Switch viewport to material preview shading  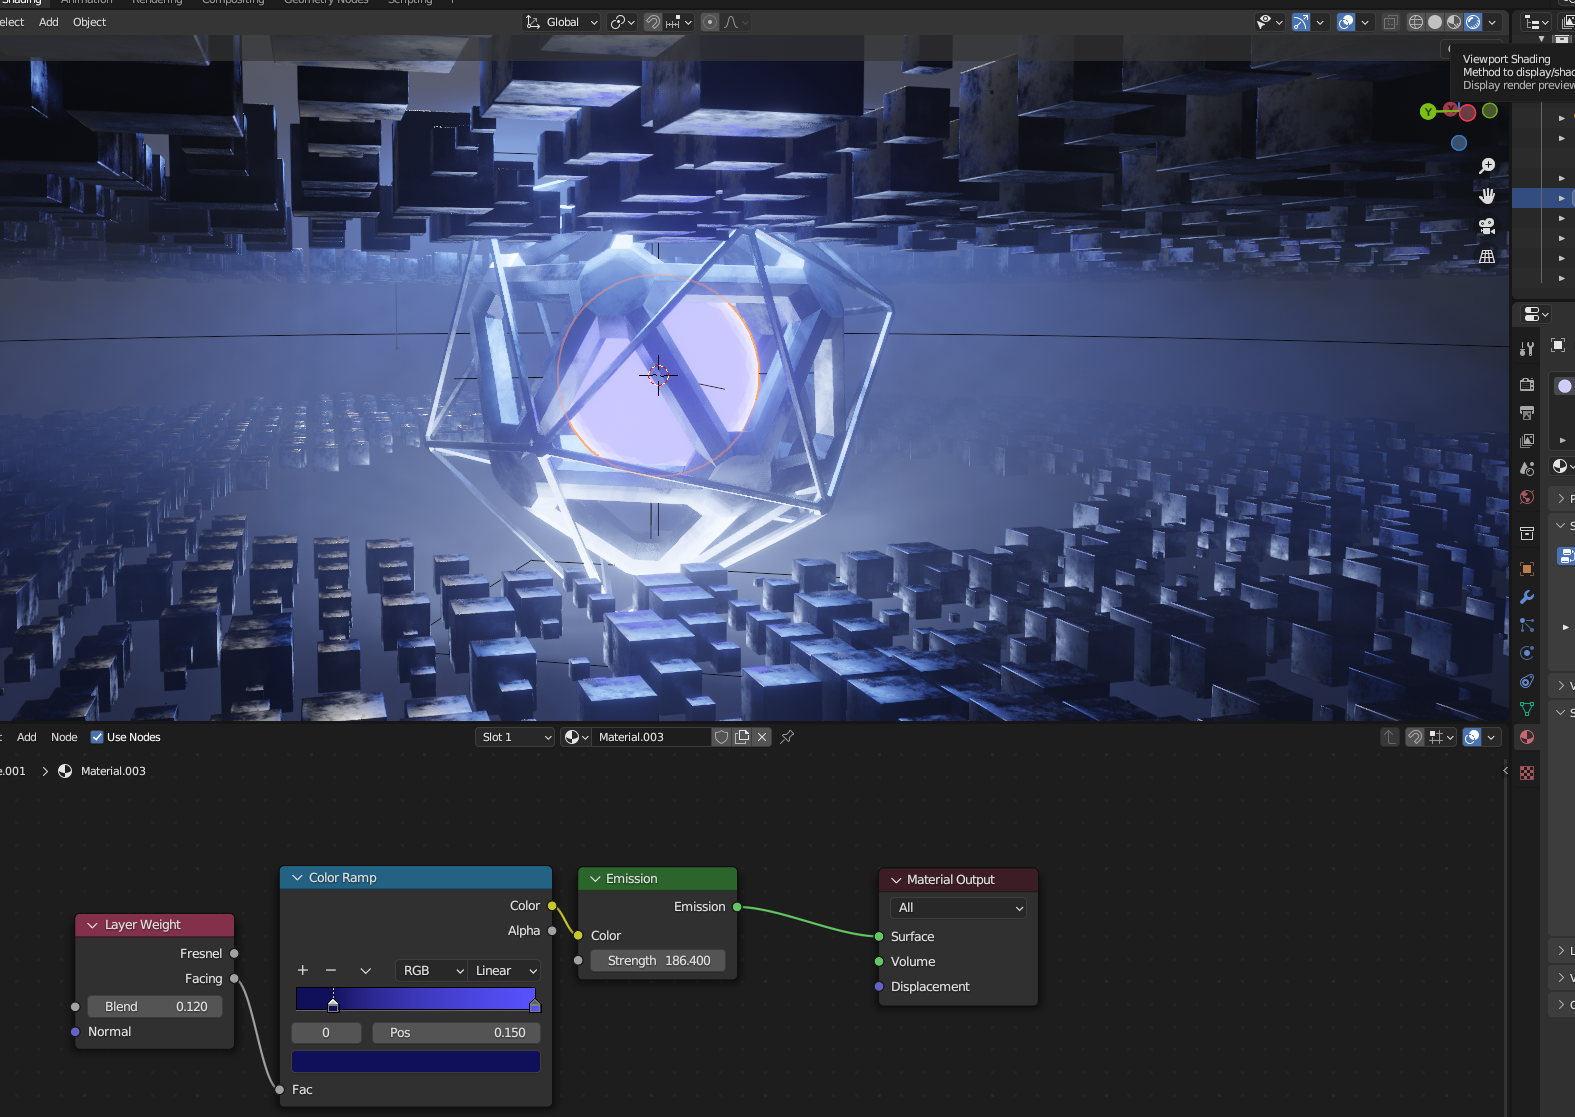click(1454, 22)
